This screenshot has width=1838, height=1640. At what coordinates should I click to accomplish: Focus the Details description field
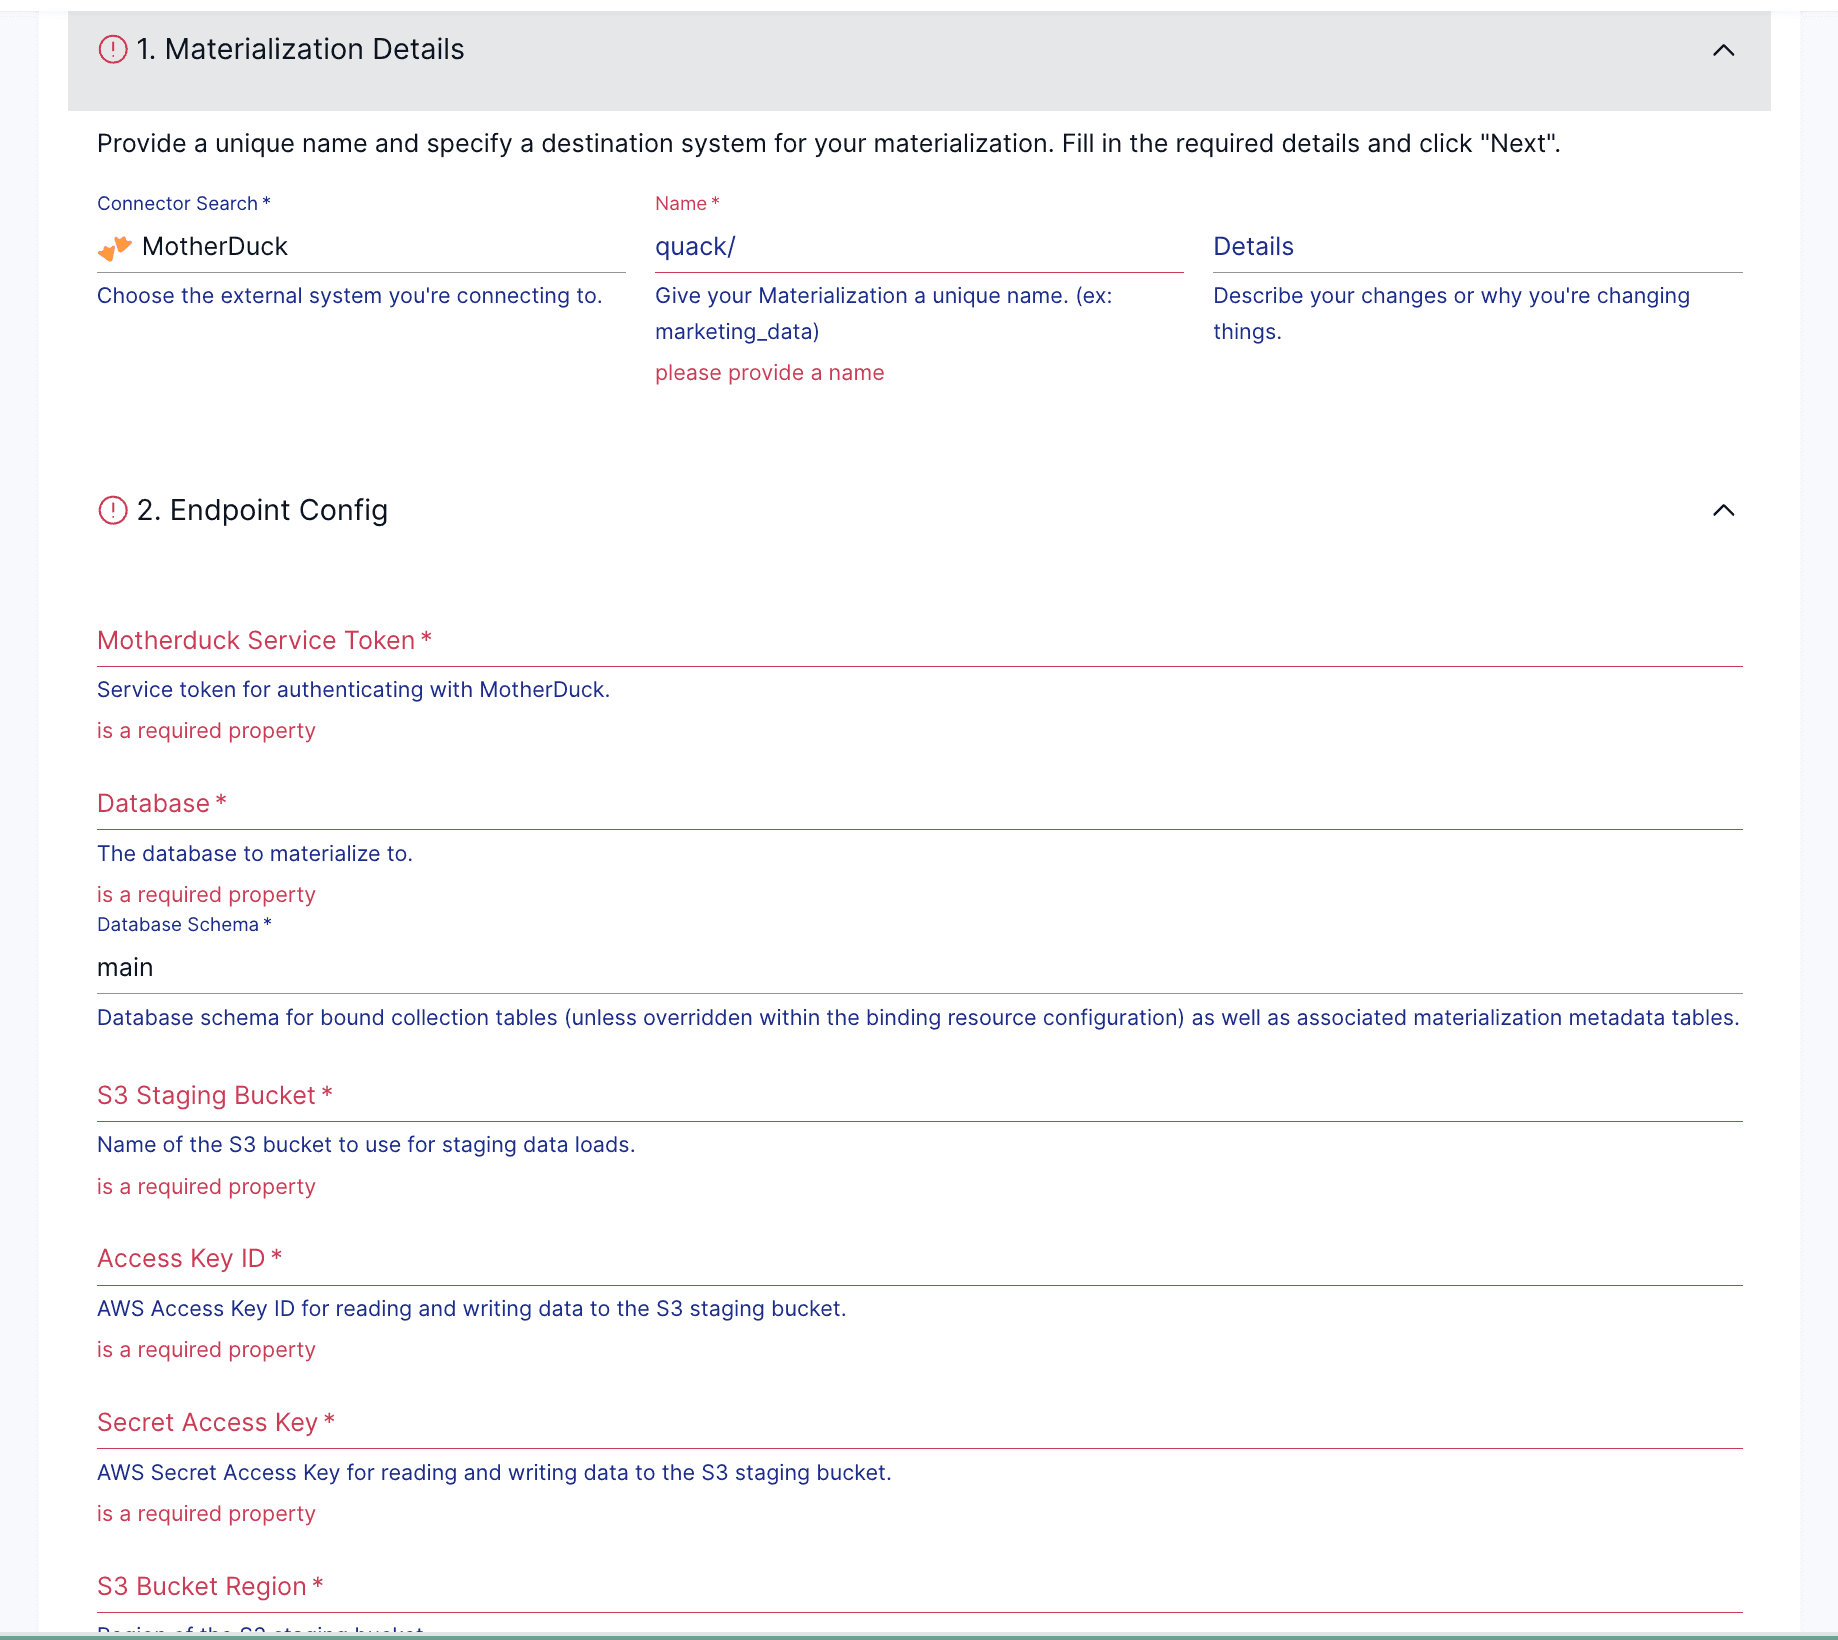[x=1476, y=247]
